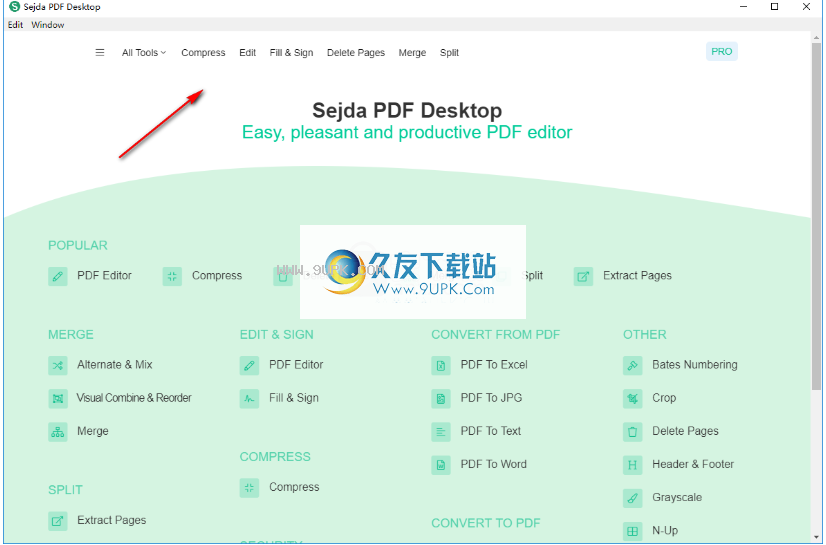Open the PDF To JPG link
This screenshot has width=826, height=545.
pyautogui.click(x=491, y=398)
